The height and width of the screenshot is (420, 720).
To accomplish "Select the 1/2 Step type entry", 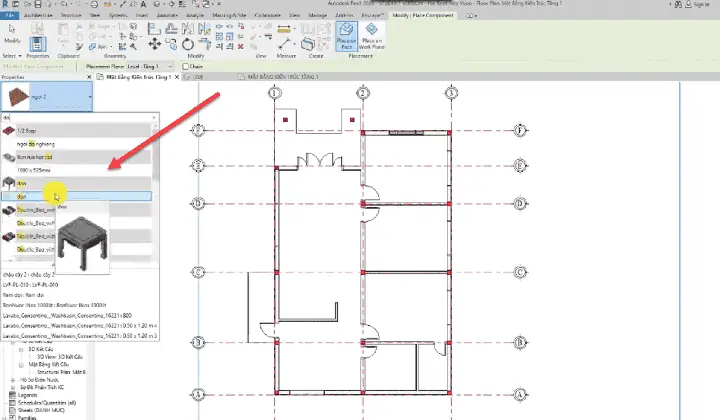I will tap(76, 131).
